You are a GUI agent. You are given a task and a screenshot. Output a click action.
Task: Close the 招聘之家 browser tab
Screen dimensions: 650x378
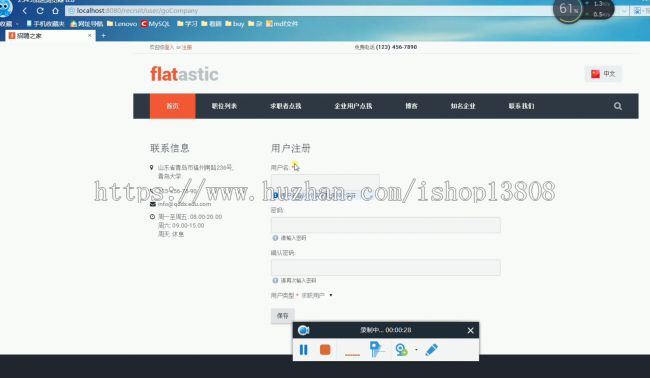click(90, 36)
